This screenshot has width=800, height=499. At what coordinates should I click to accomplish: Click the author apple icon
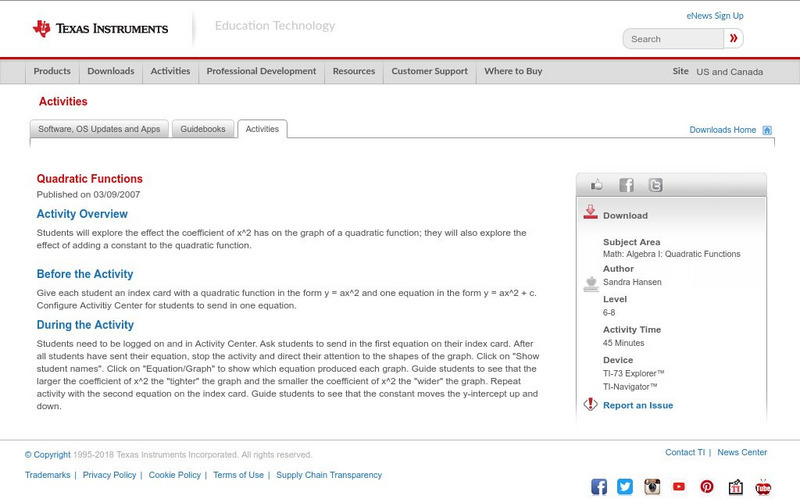tap(591, 284)
